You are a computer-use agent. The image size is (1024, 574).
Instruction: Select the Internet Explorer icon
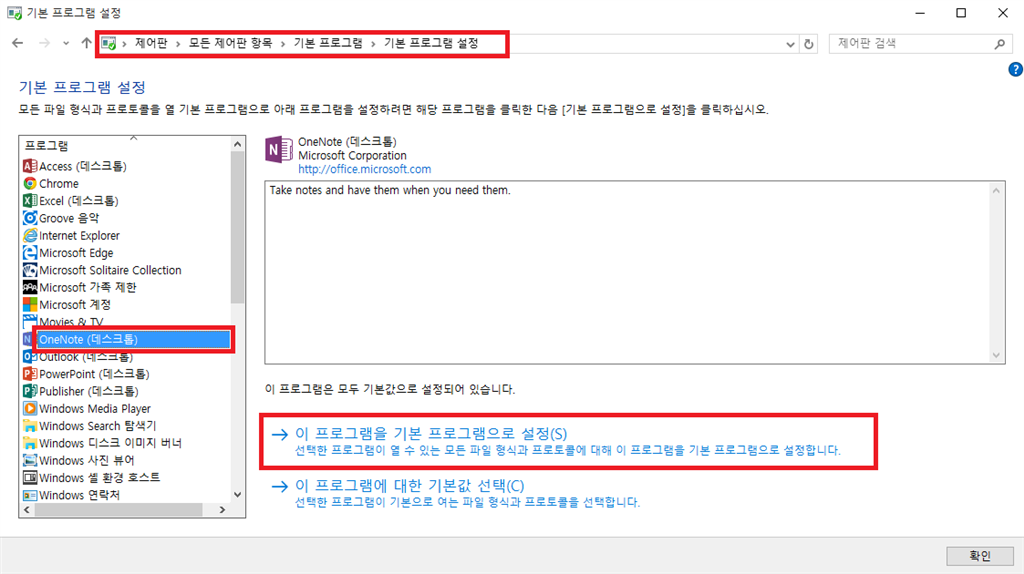(x=29, y=236)
